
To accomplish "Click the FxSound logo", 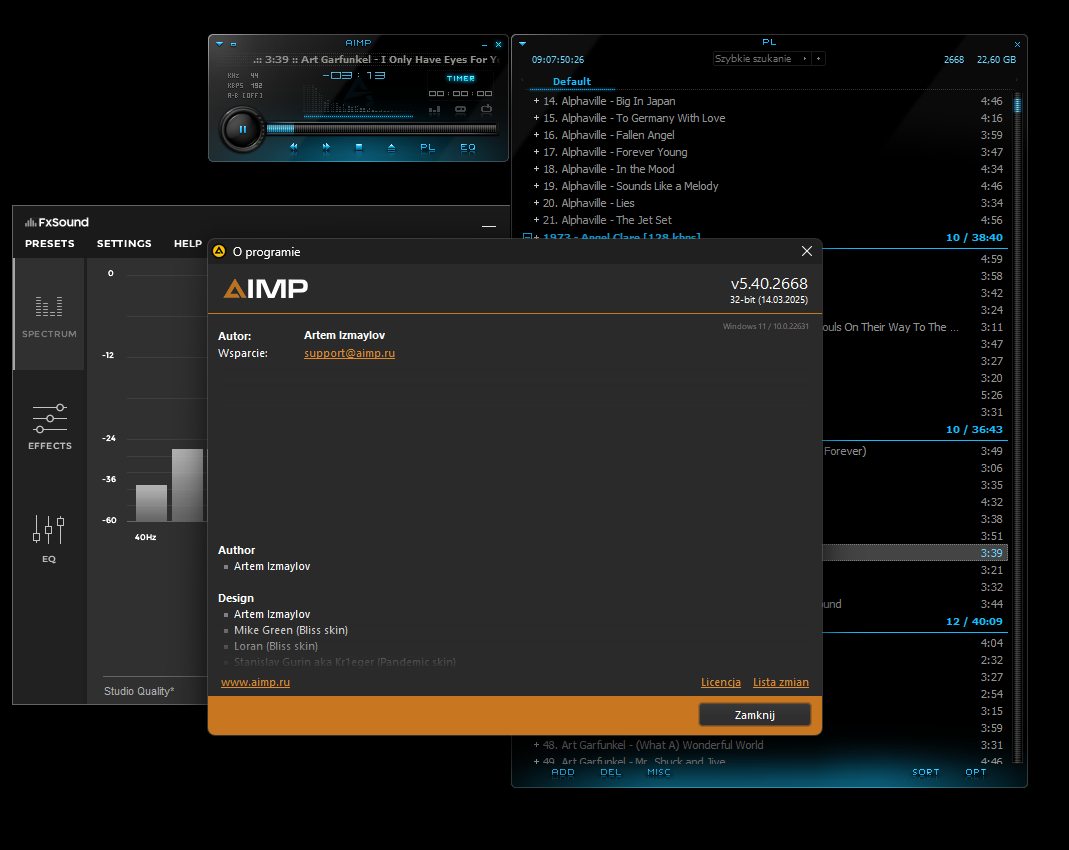I will (57, 222).
